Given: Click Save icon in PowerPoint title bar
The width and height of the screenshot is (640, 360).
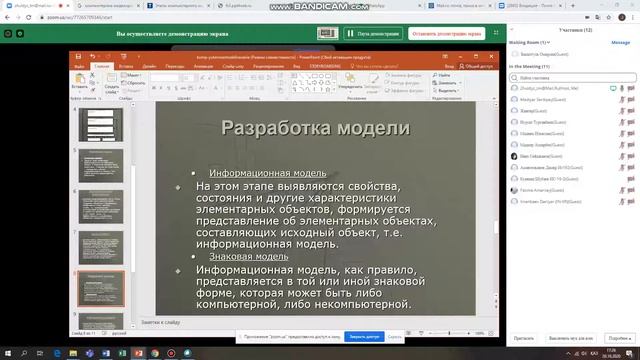Looking at the screenshot, I should pyautogui.click(x=78, y=57).
